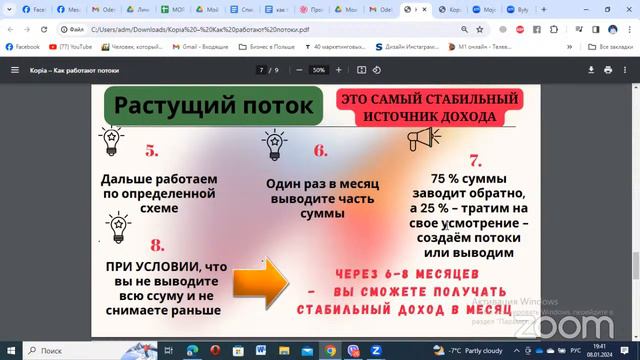
Task: Click the file info indicator labeled Файл
Action: click(x=72, y=29)
